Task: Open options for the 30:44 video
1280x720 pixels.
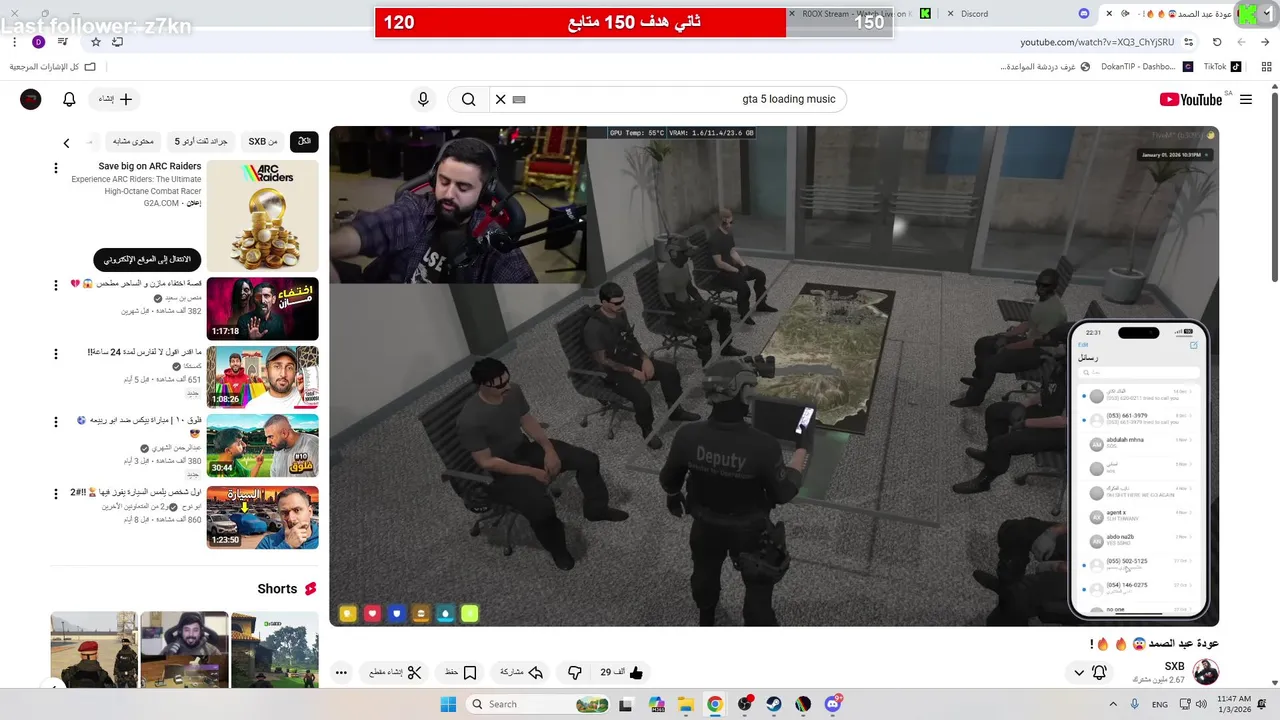Action: [56, 423]
